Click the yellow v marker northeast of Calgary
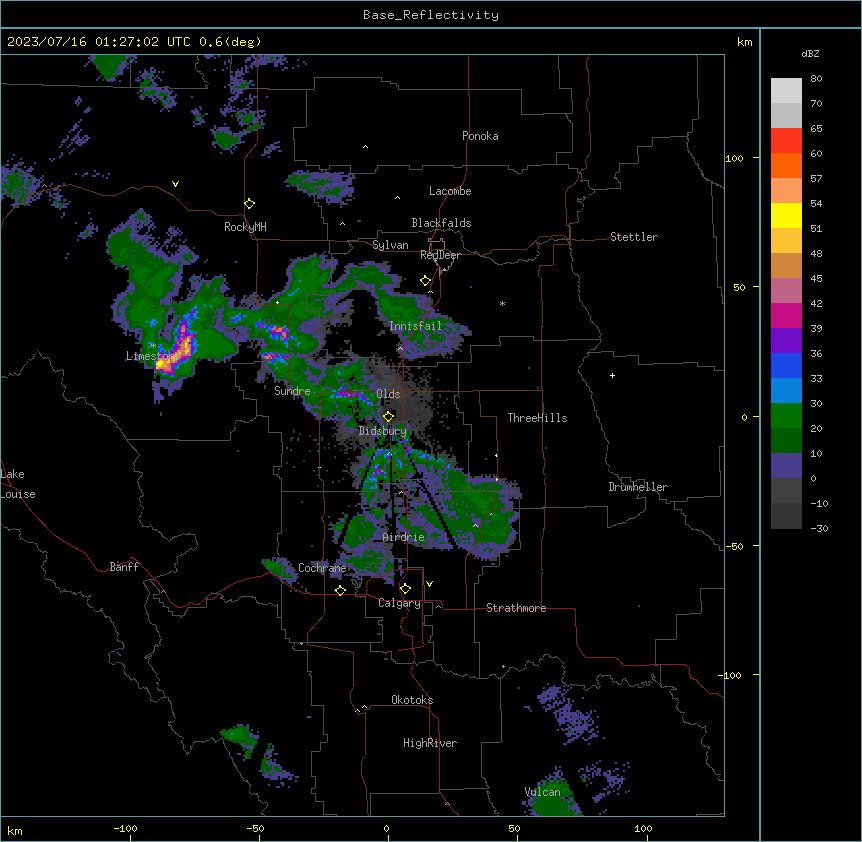This screenshot has height=842, width=862. pyautogui.click(x=429, y=584)
